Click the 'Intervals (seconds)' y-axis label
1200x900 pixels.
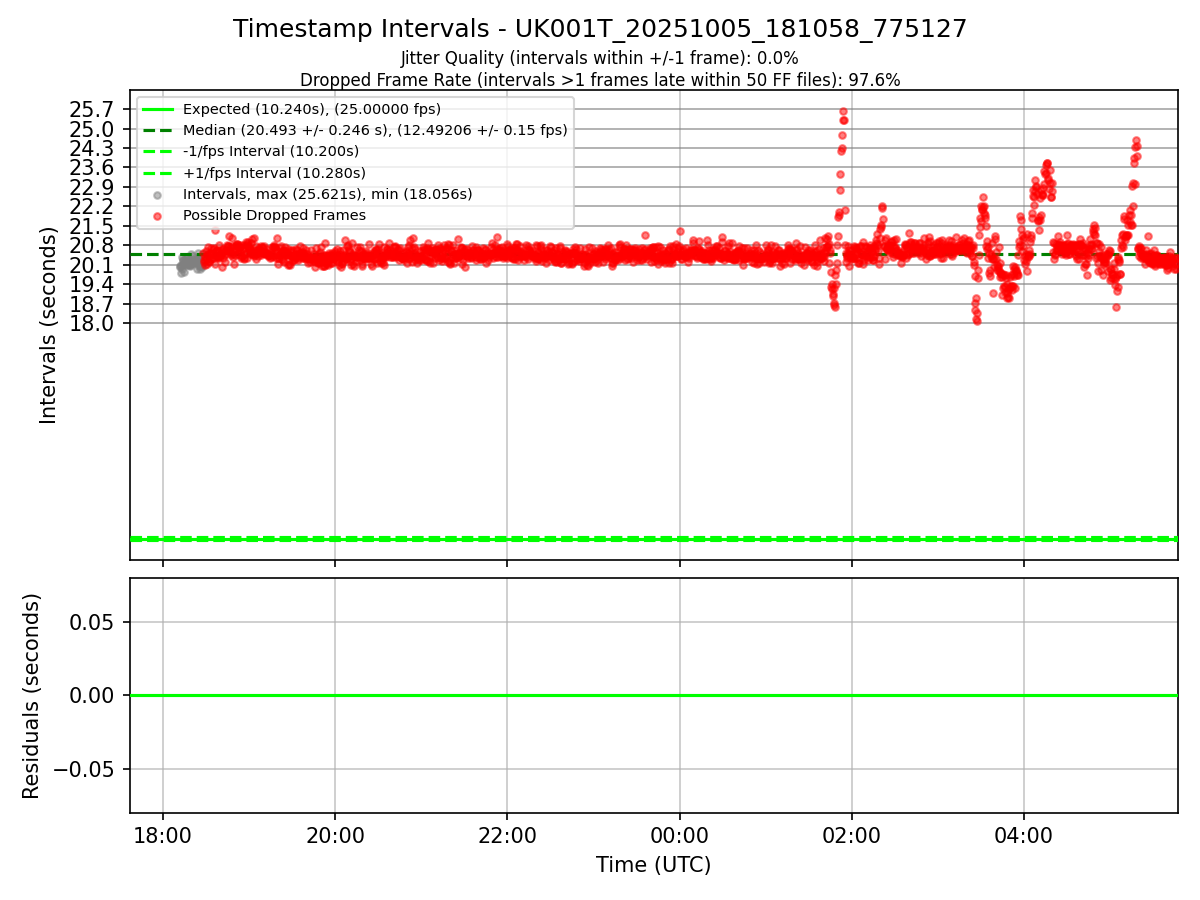[49, 325]
